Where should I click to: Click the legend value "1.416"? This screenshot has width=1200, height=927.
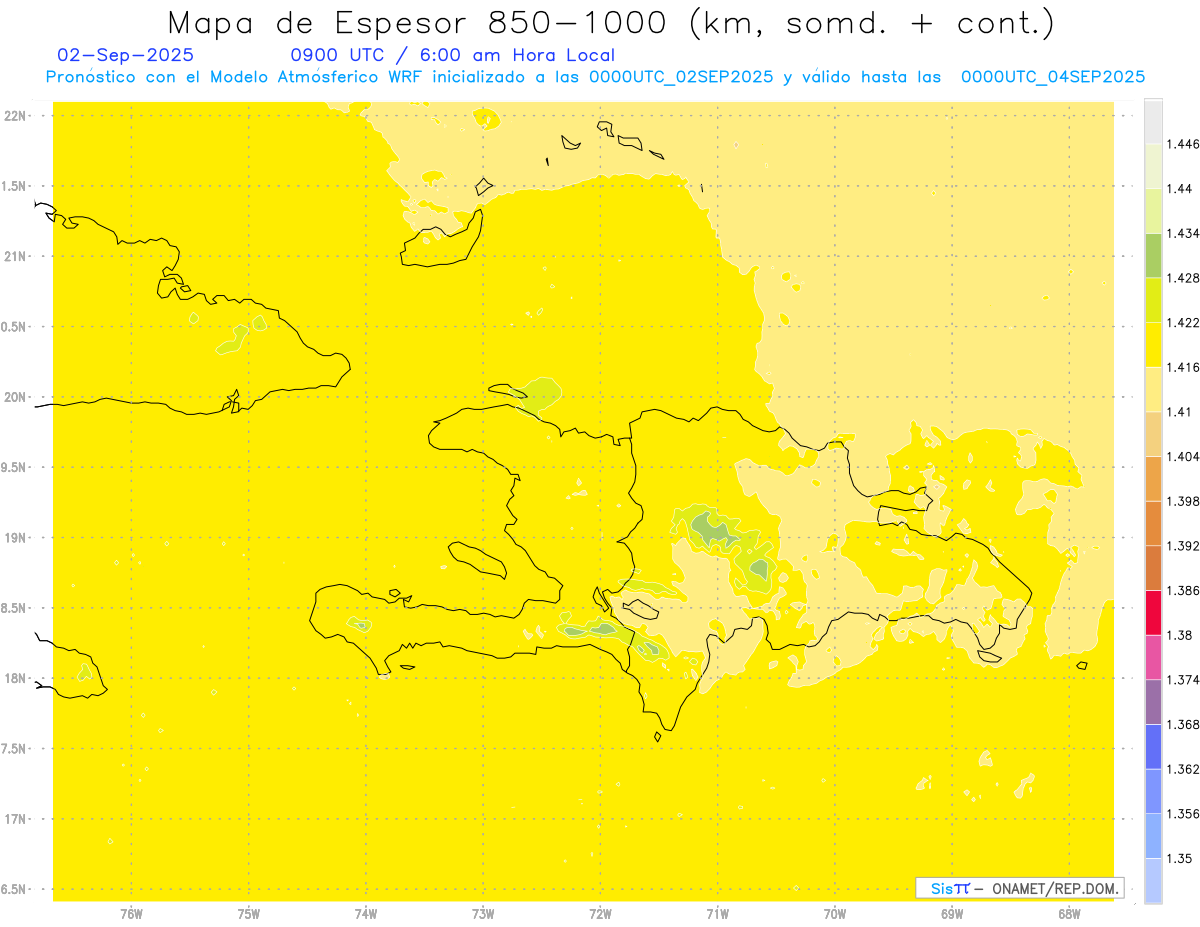coord(1183,367)
